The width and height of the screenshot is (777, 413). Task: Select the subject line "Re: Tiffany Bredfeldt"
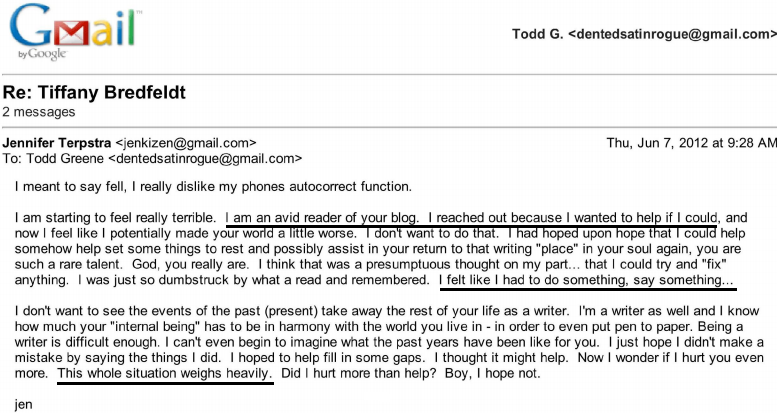click(x=94, y=93)
